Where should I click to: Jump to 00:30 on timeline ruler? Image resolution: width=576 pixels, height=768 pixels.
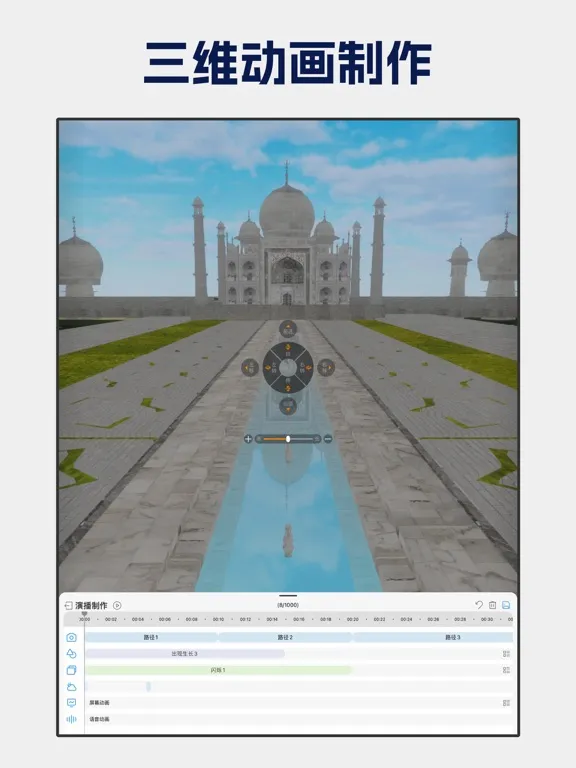tap(487, 619)
